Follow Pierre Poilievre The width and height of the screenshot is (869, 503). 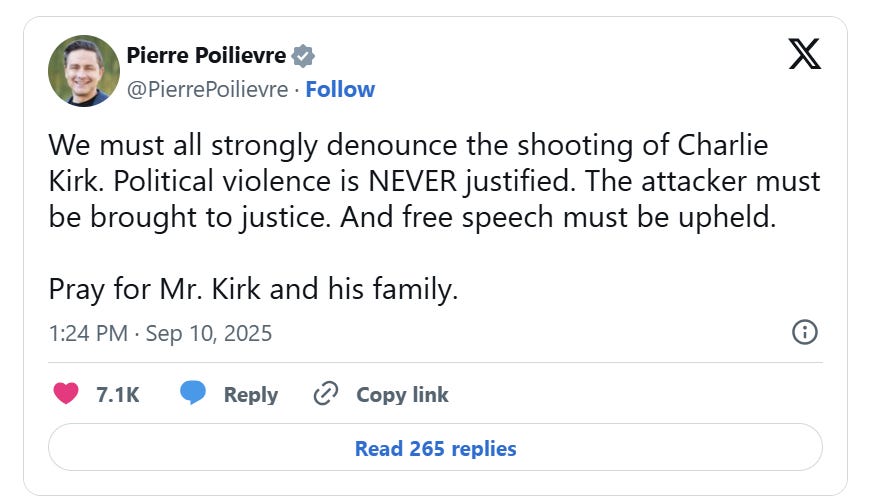pyautogui.click(x=340, y=89)
